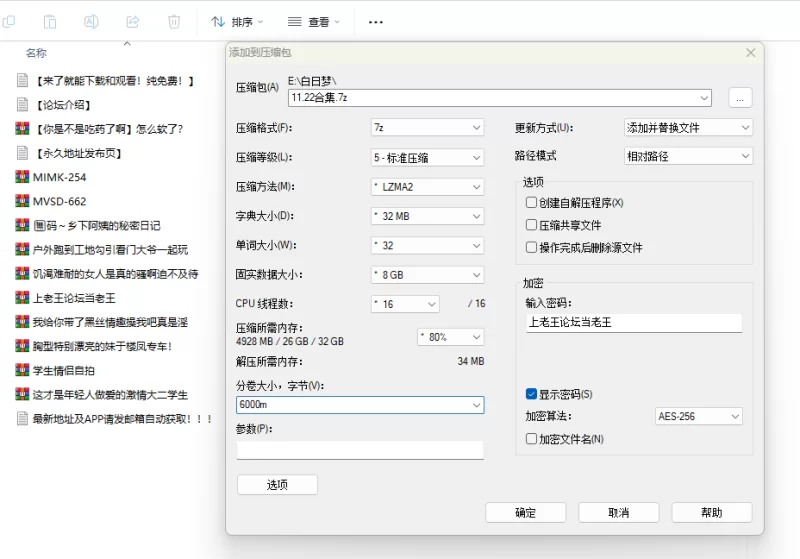Open the 查看 view menu
This screenshot has height=559, width=800.
(314, 21)
